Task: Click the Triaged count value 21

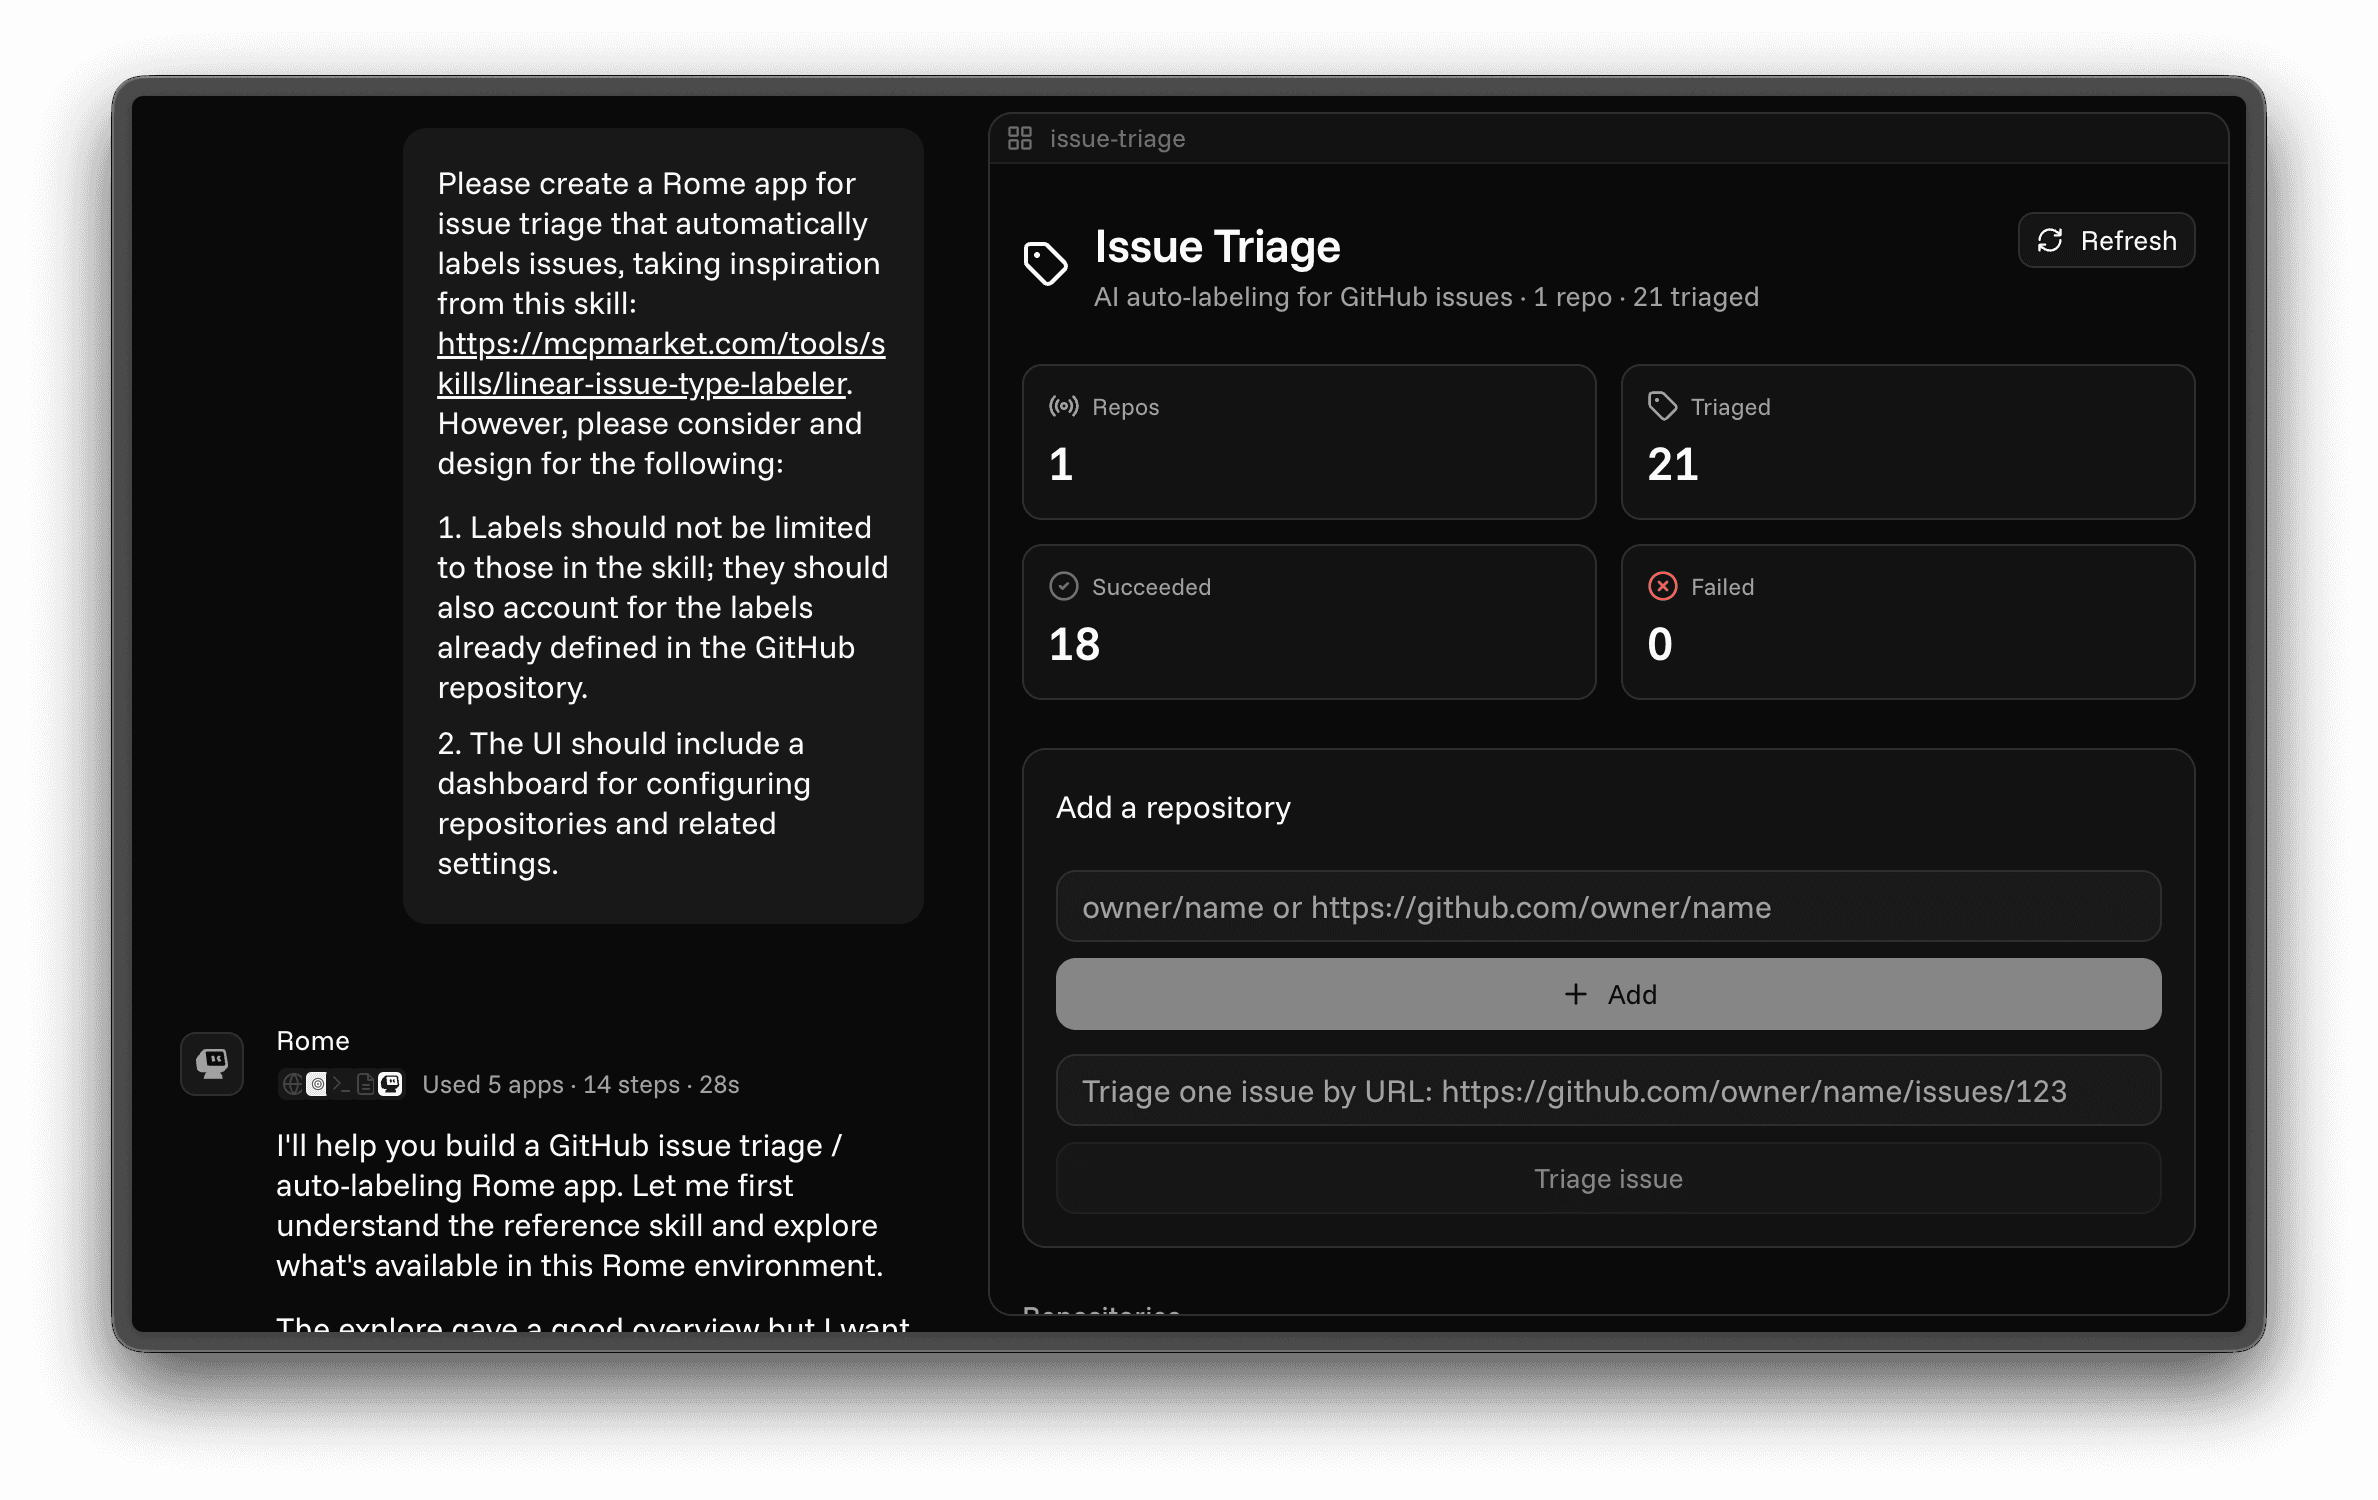Action: click(x=1672, y=464)
